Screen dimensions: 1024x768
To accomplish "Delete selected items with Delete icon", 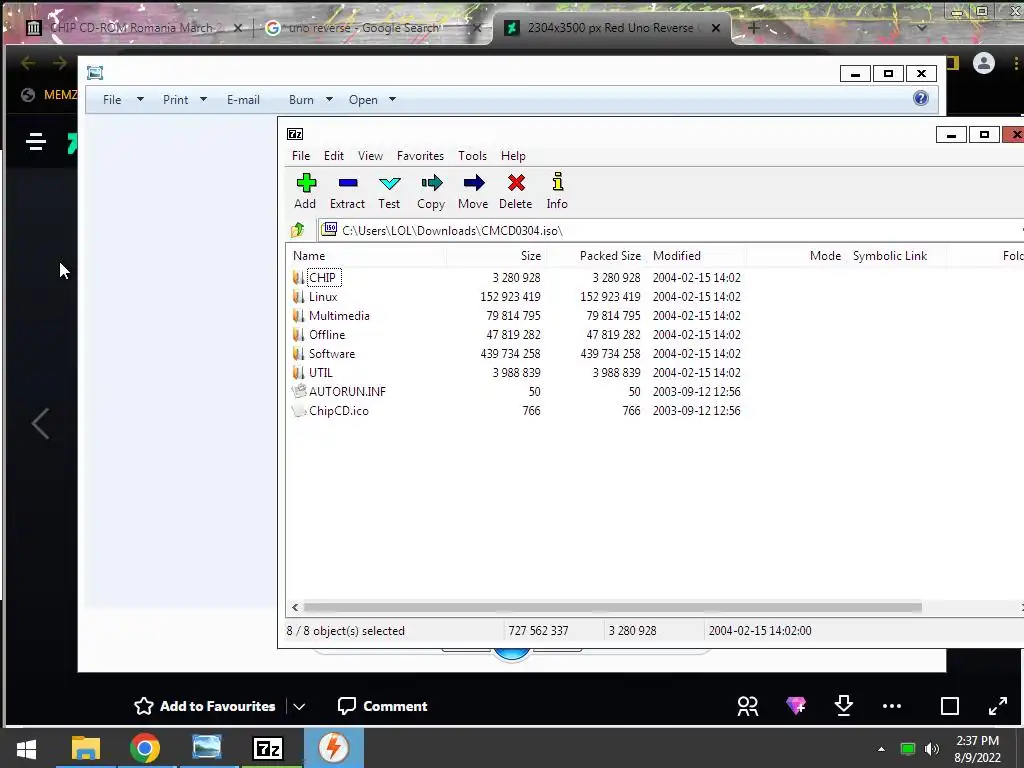I will click(x=516, y=191).
